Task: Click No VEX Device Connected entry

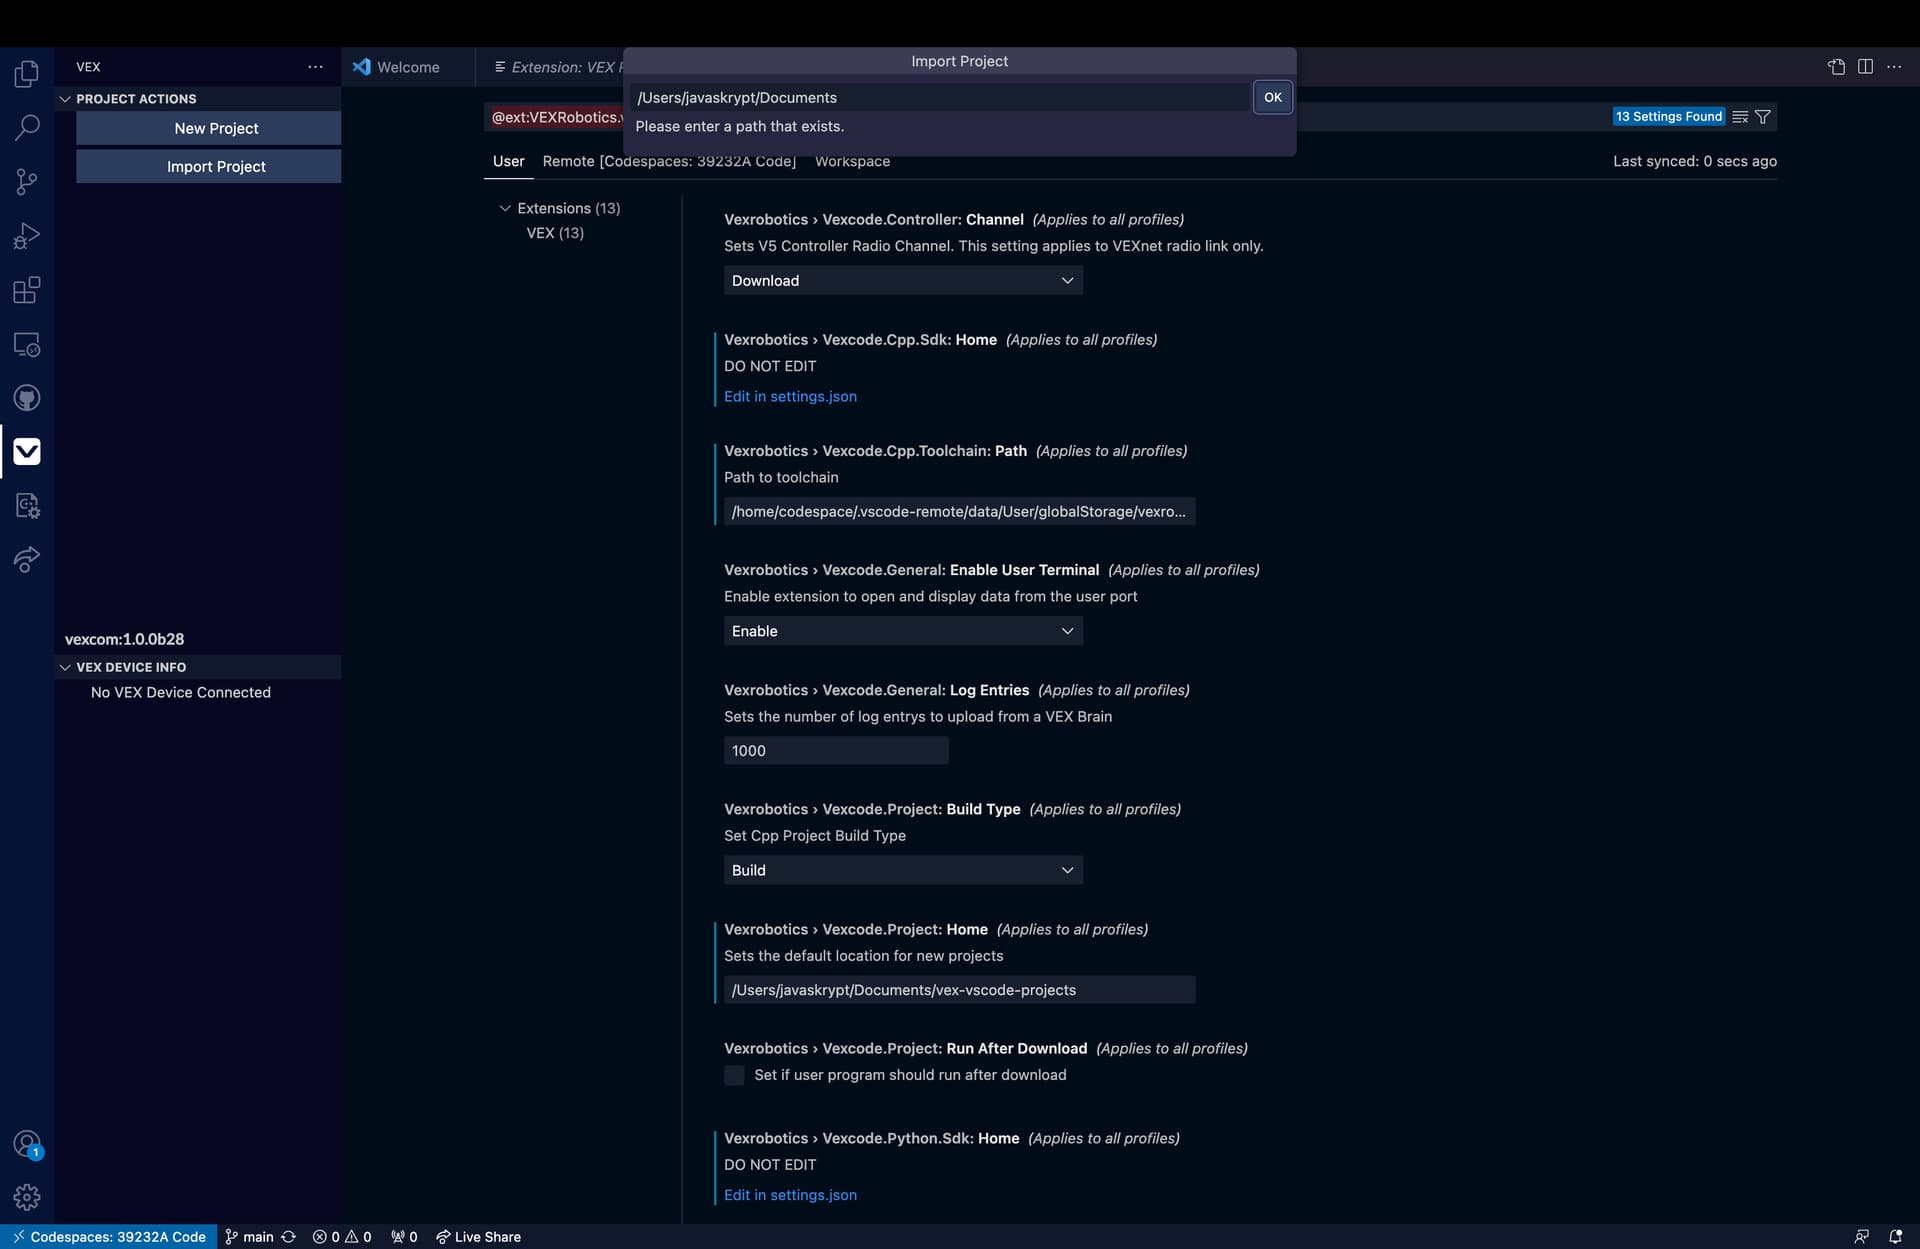Action: coord(181,692)
